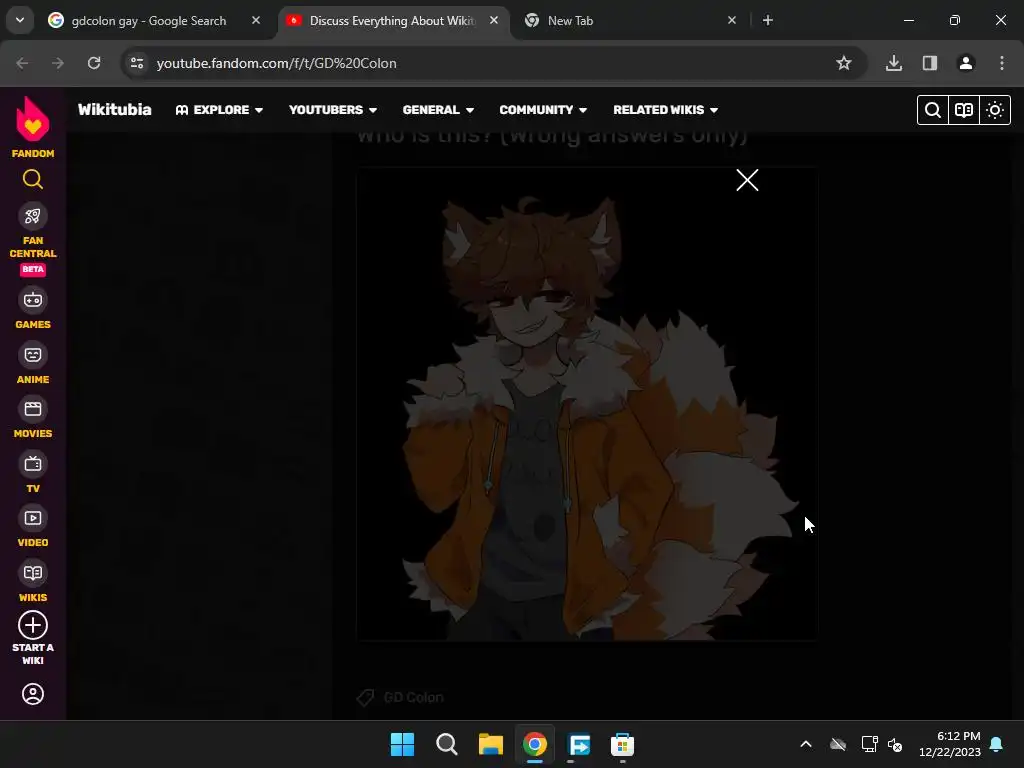Show hidden system tray icons
This screenshot has height=768, width=1024.
tap(806, 744)
